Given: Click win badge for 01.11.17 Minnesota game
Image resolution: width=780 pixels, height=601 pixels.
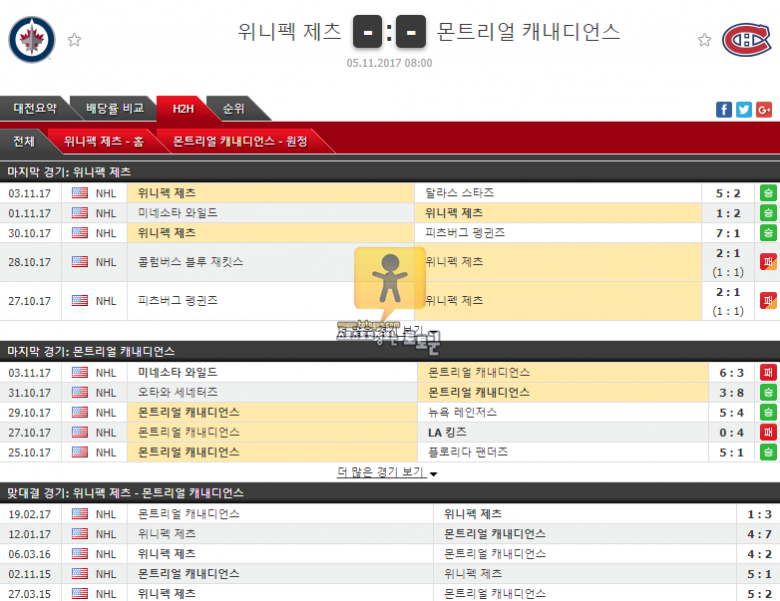Looking at the screenshot, I should (x=768, y=213).
